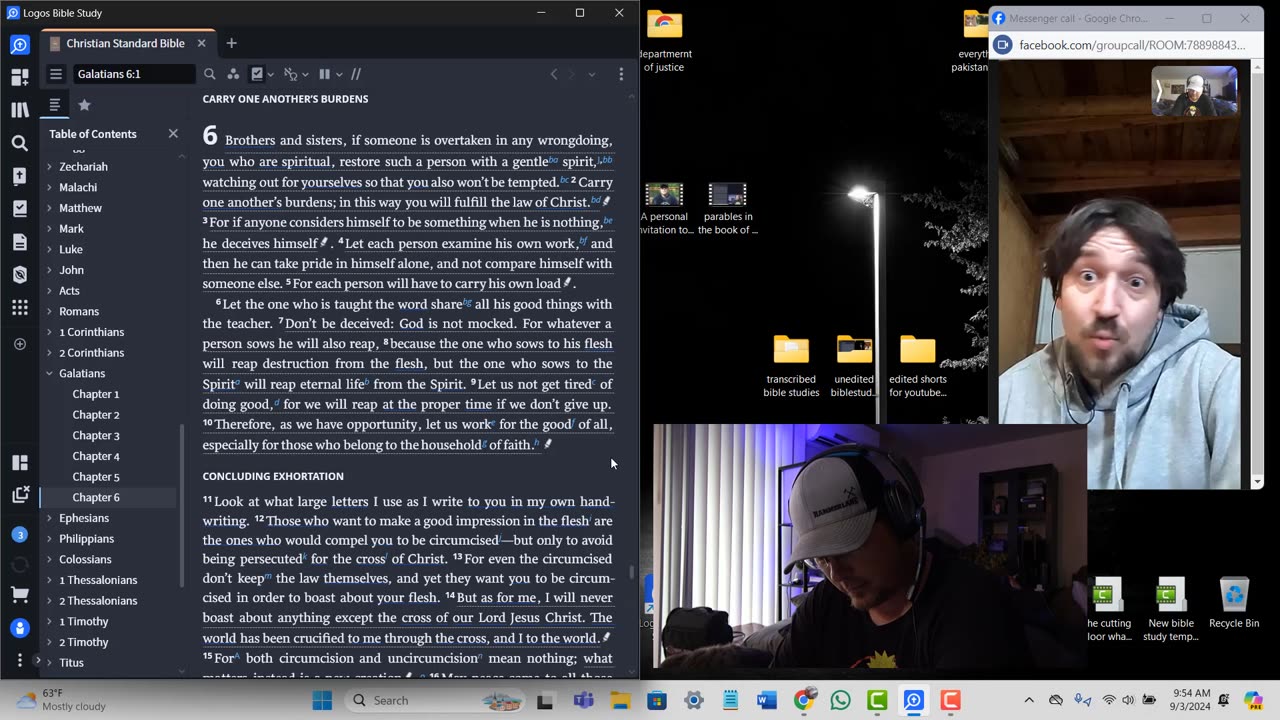This screenshot has height=720, width=1280.
Task: Click the Close All panels icon
Action: [x=20, y=495]
